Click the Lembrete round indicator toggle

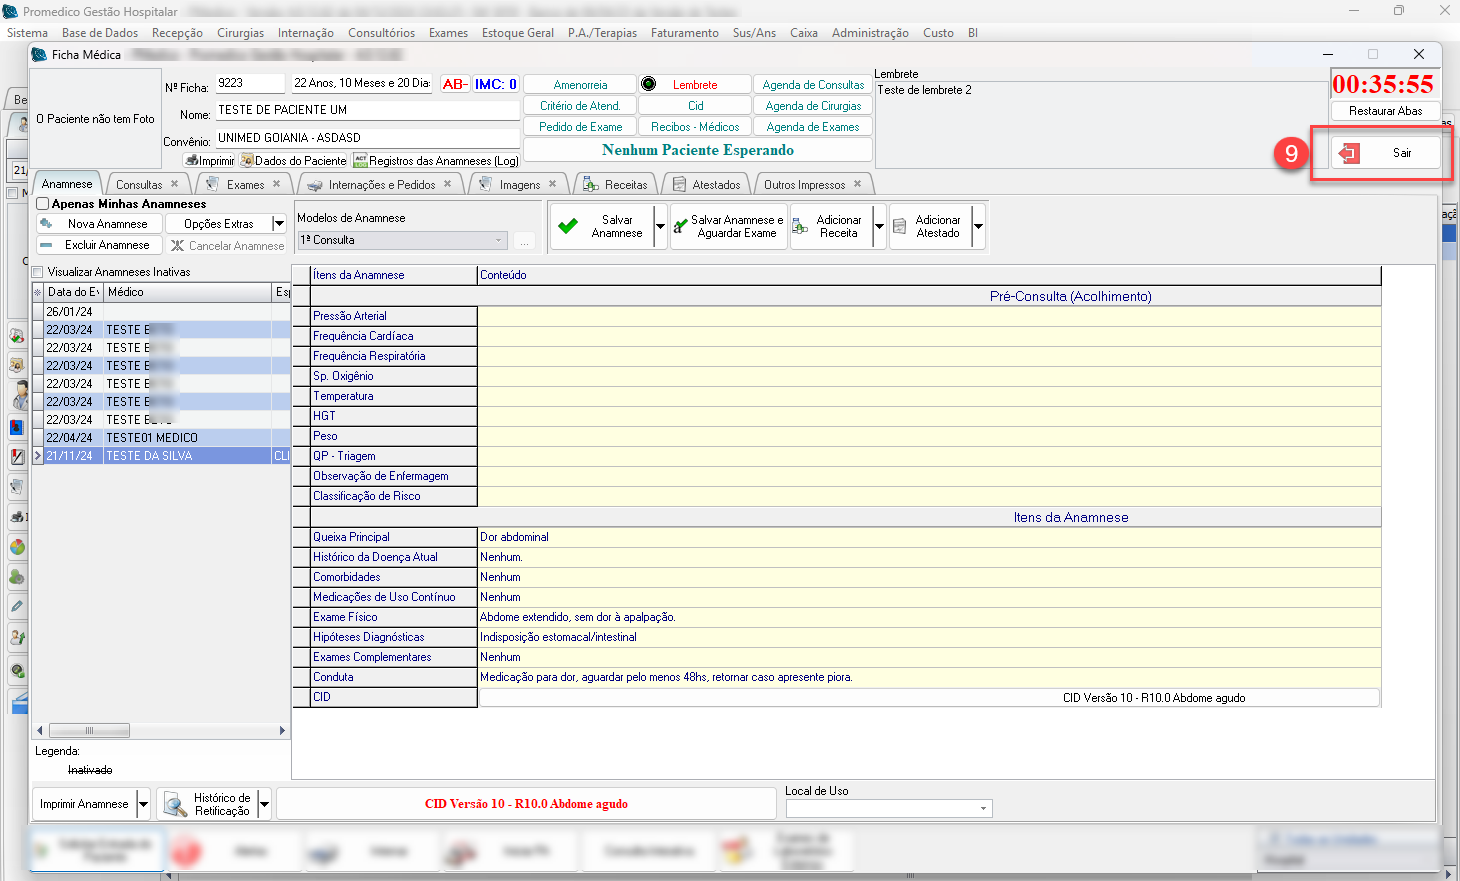pyautogui.click(x=648, y=85)
